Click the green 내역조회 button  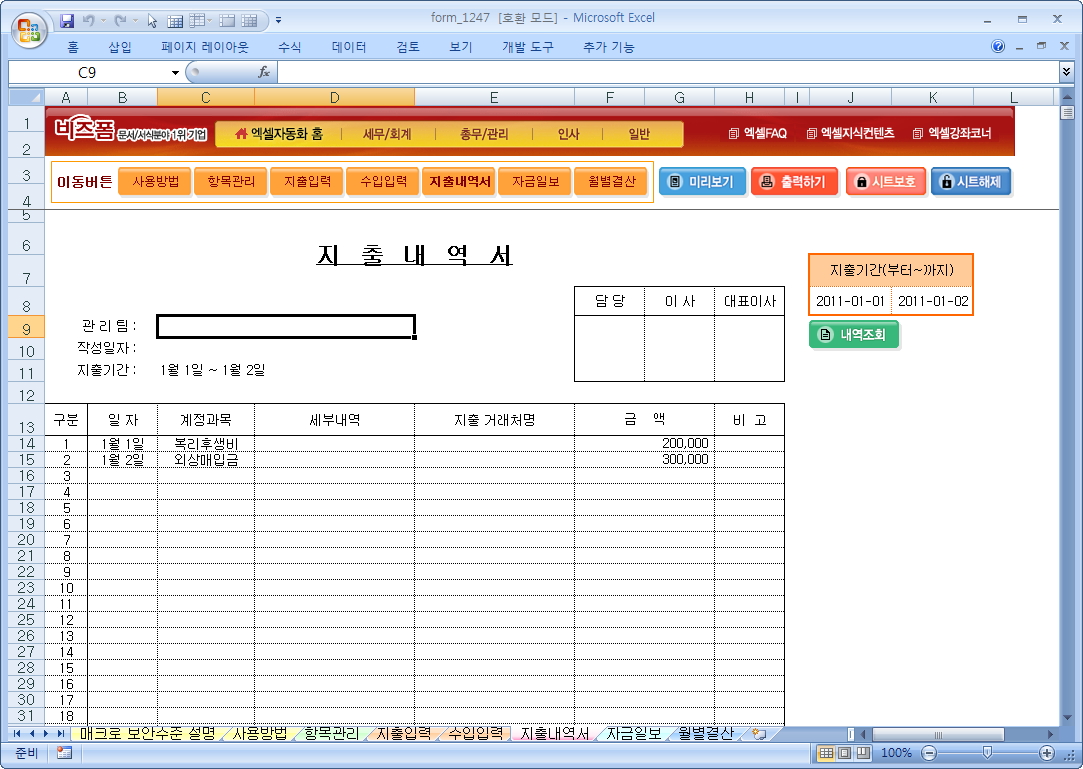[x=854, y=335]
